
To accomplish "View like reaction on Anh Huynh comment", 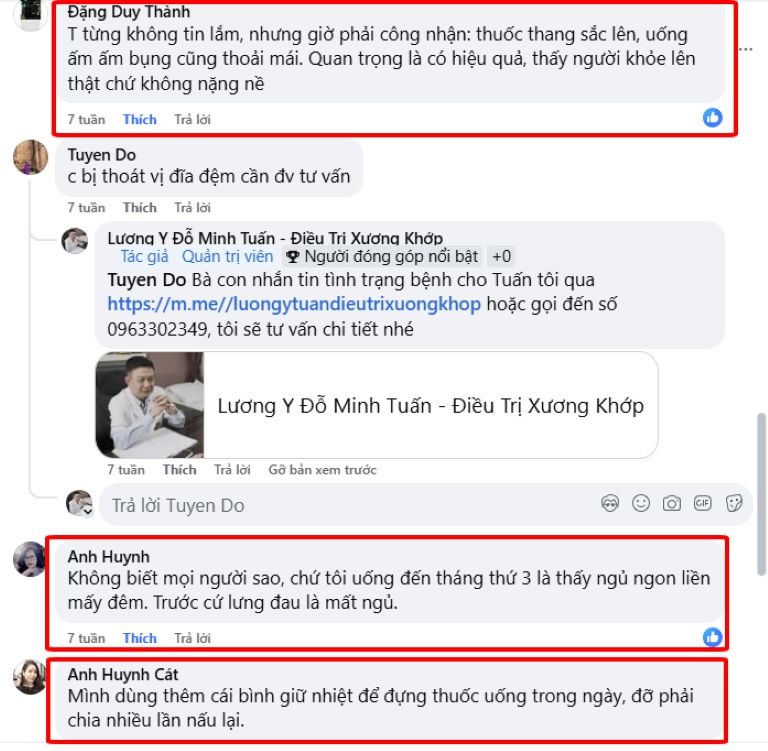I will (x=712, y=637).
